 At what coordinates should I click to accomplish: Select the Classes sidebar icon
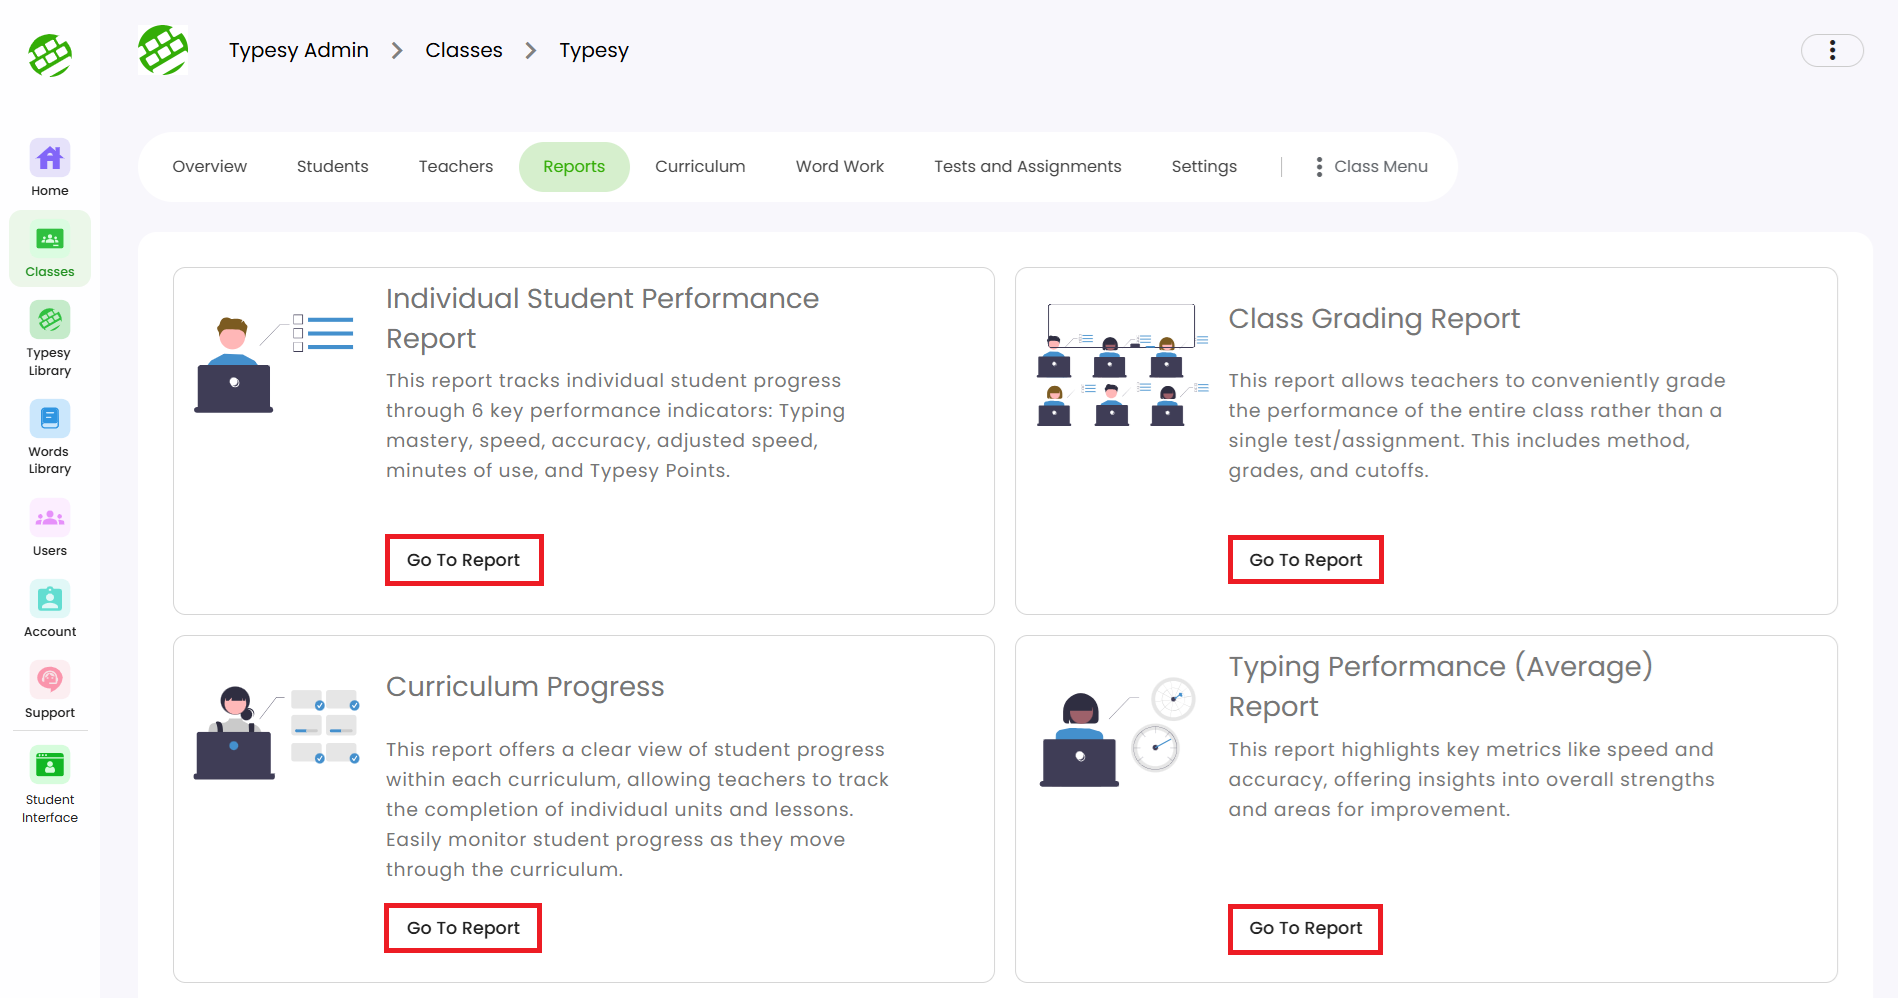pos(50,241)
